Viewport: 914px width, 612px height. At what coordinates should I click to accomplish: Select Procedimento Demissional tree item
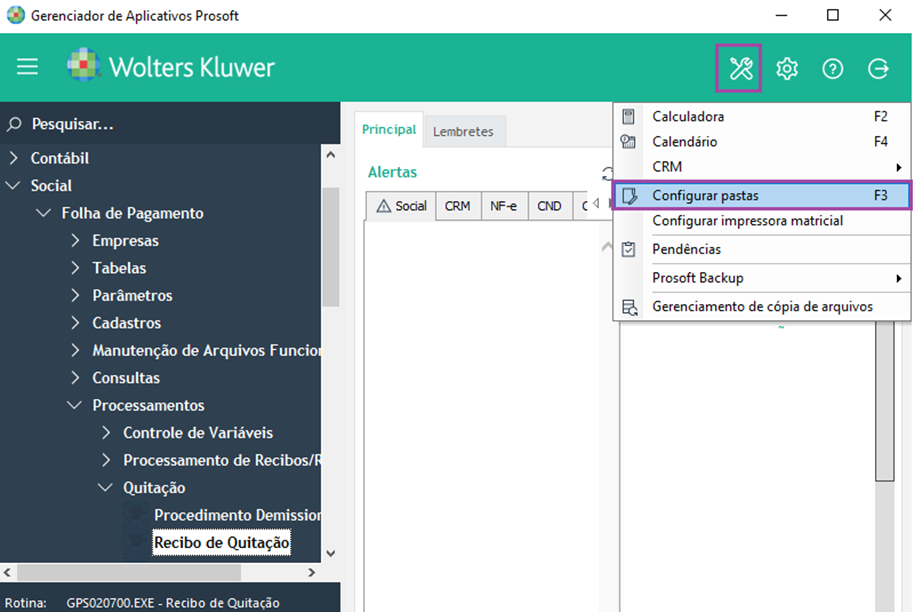pyautogui.click(x=237, y=515)
